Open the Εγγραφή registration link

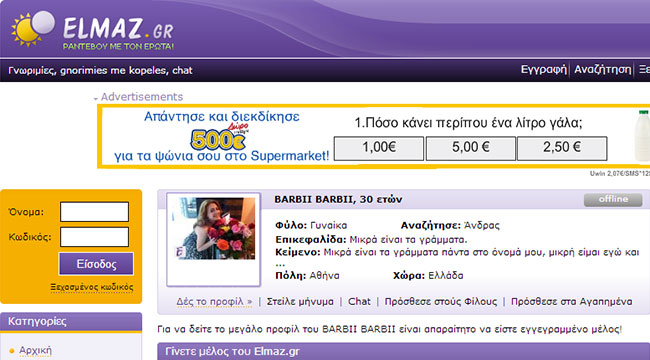click(x=543, y=70)
